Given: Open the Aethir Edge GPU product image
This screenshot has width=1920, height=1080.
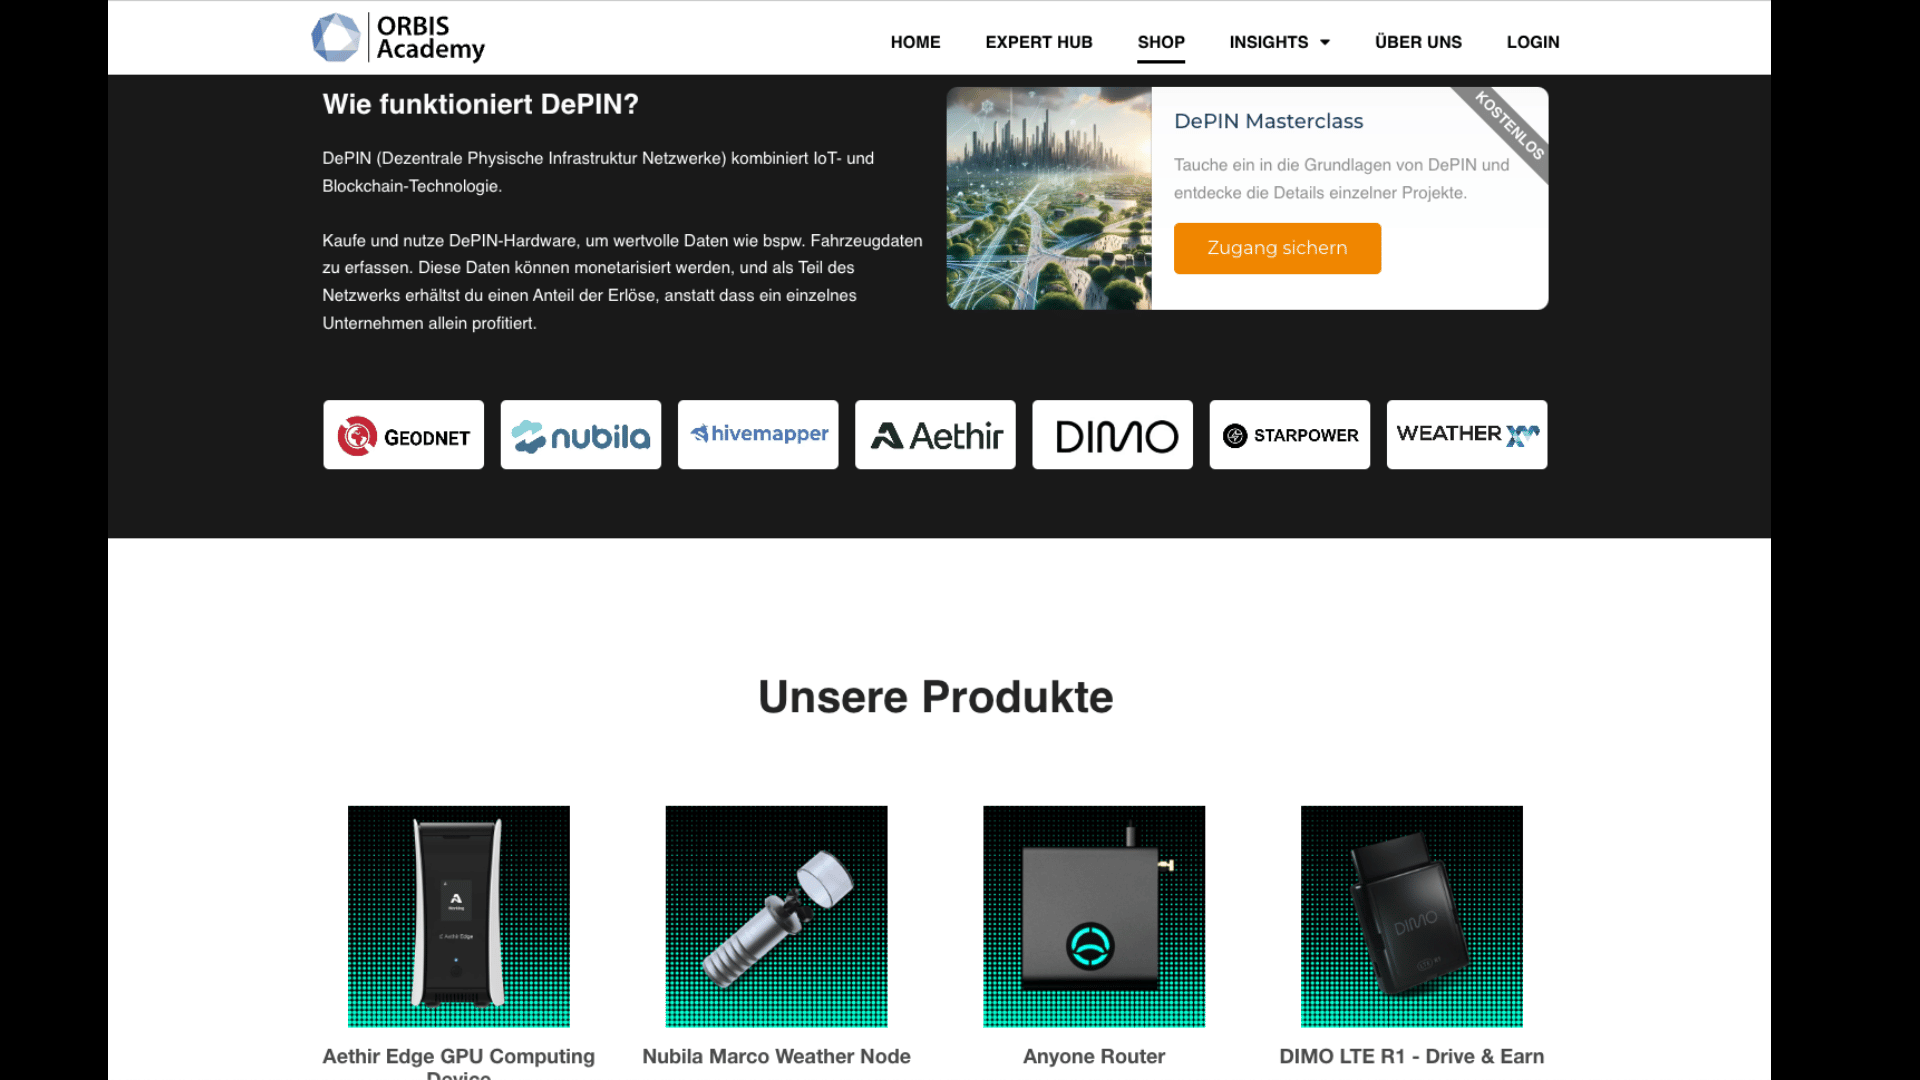Looking at the screenshot, I should pos(459,916).
